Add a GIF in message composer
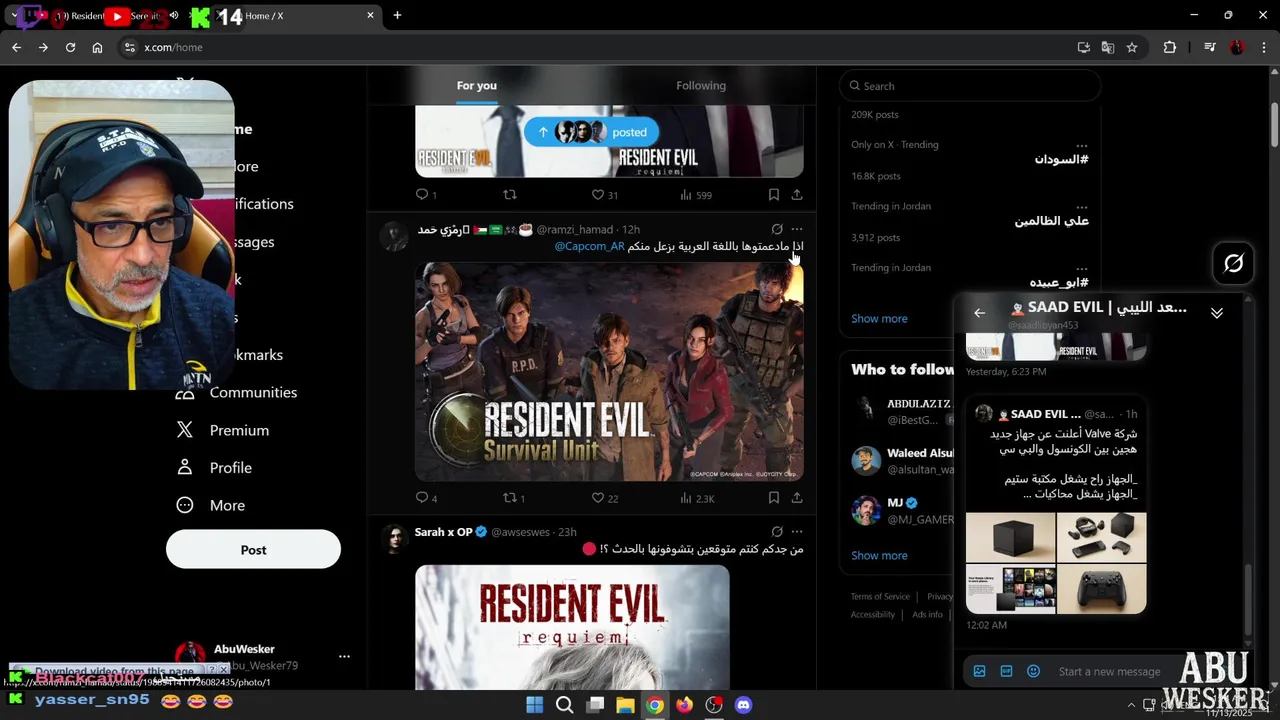 1007,671
